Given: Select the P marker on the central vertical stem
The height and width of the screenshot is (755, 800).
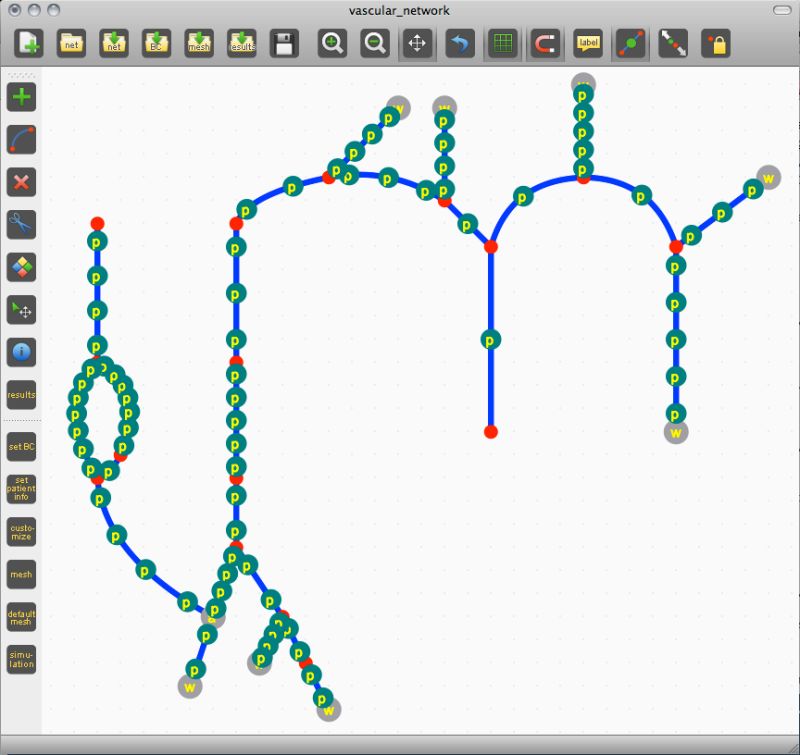Looking at the screenshot, I should [490, 339].
